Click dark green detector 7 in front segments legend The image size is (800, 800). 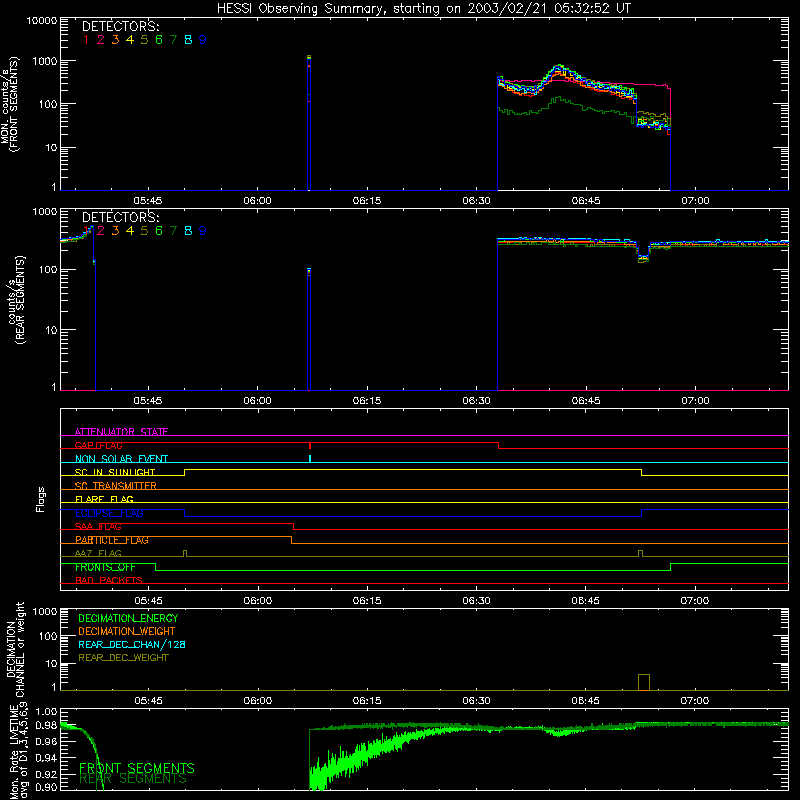click(173, 40)
